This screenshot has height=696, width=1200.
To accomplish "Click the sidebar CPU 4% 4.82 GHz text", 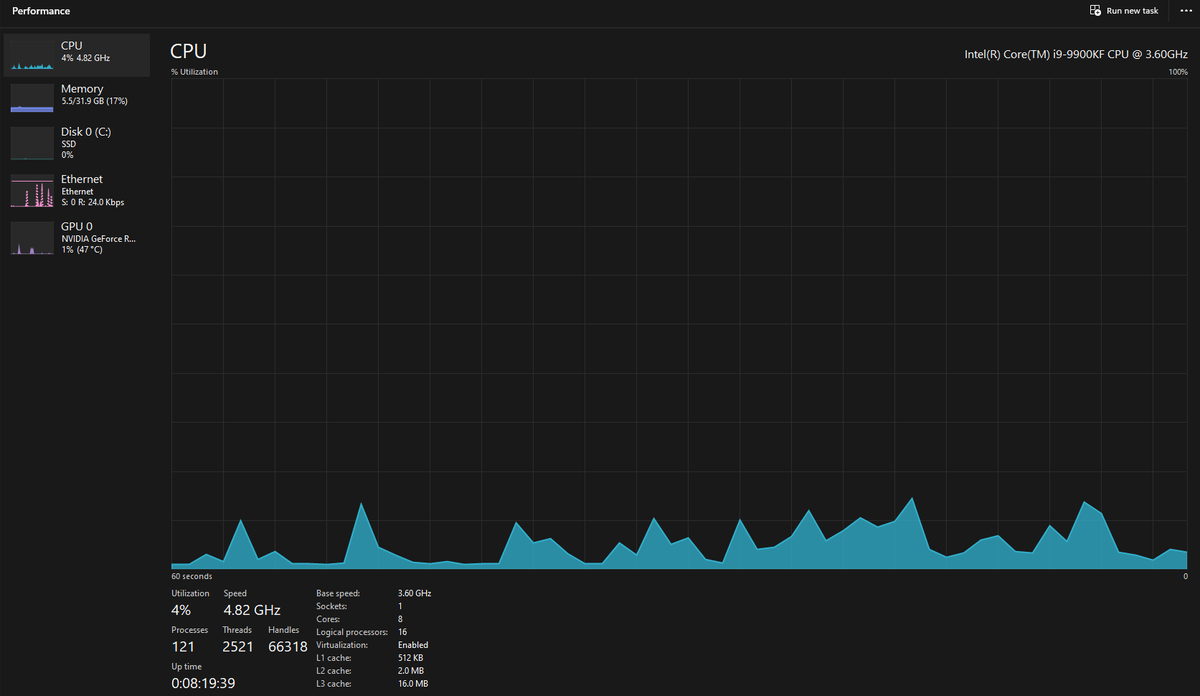I will [x=85, y=59].
